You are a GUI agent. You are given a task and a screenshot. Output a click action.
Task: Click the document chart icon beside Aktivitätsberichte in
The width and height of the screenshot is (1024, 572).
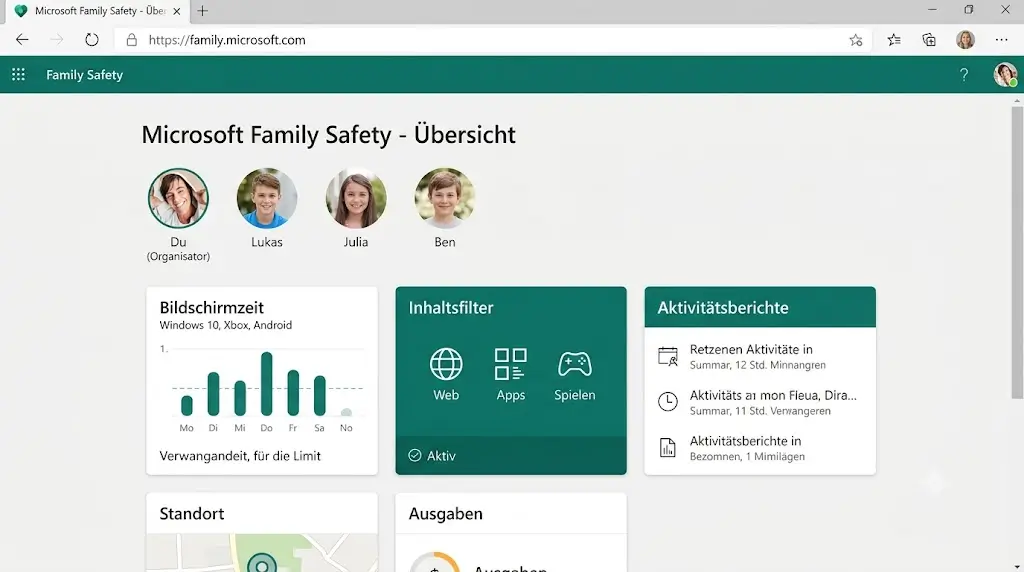pos(667,447)
